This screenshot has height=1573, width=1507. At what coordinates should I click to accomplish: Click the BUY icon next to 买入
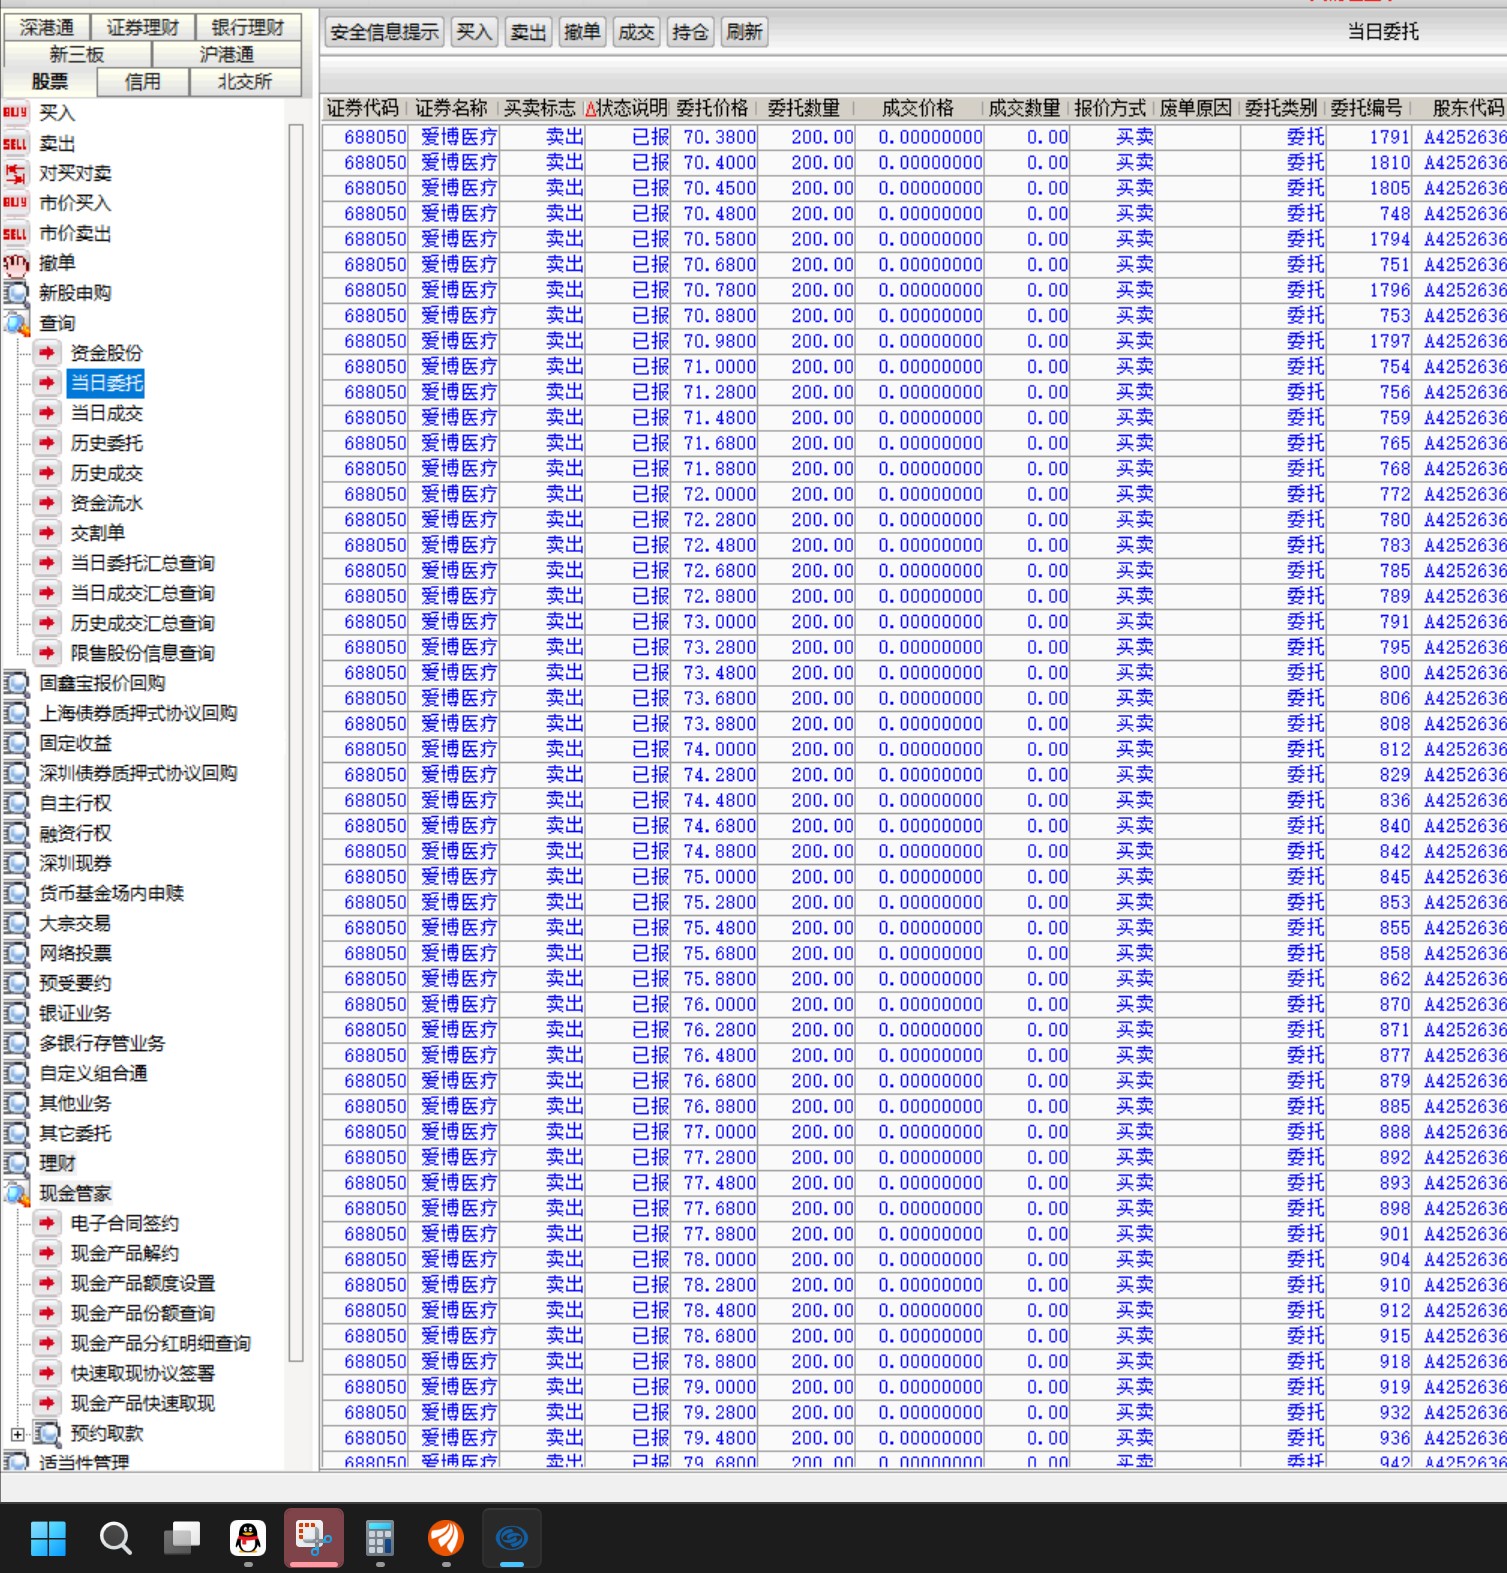(x=15, y=113)
